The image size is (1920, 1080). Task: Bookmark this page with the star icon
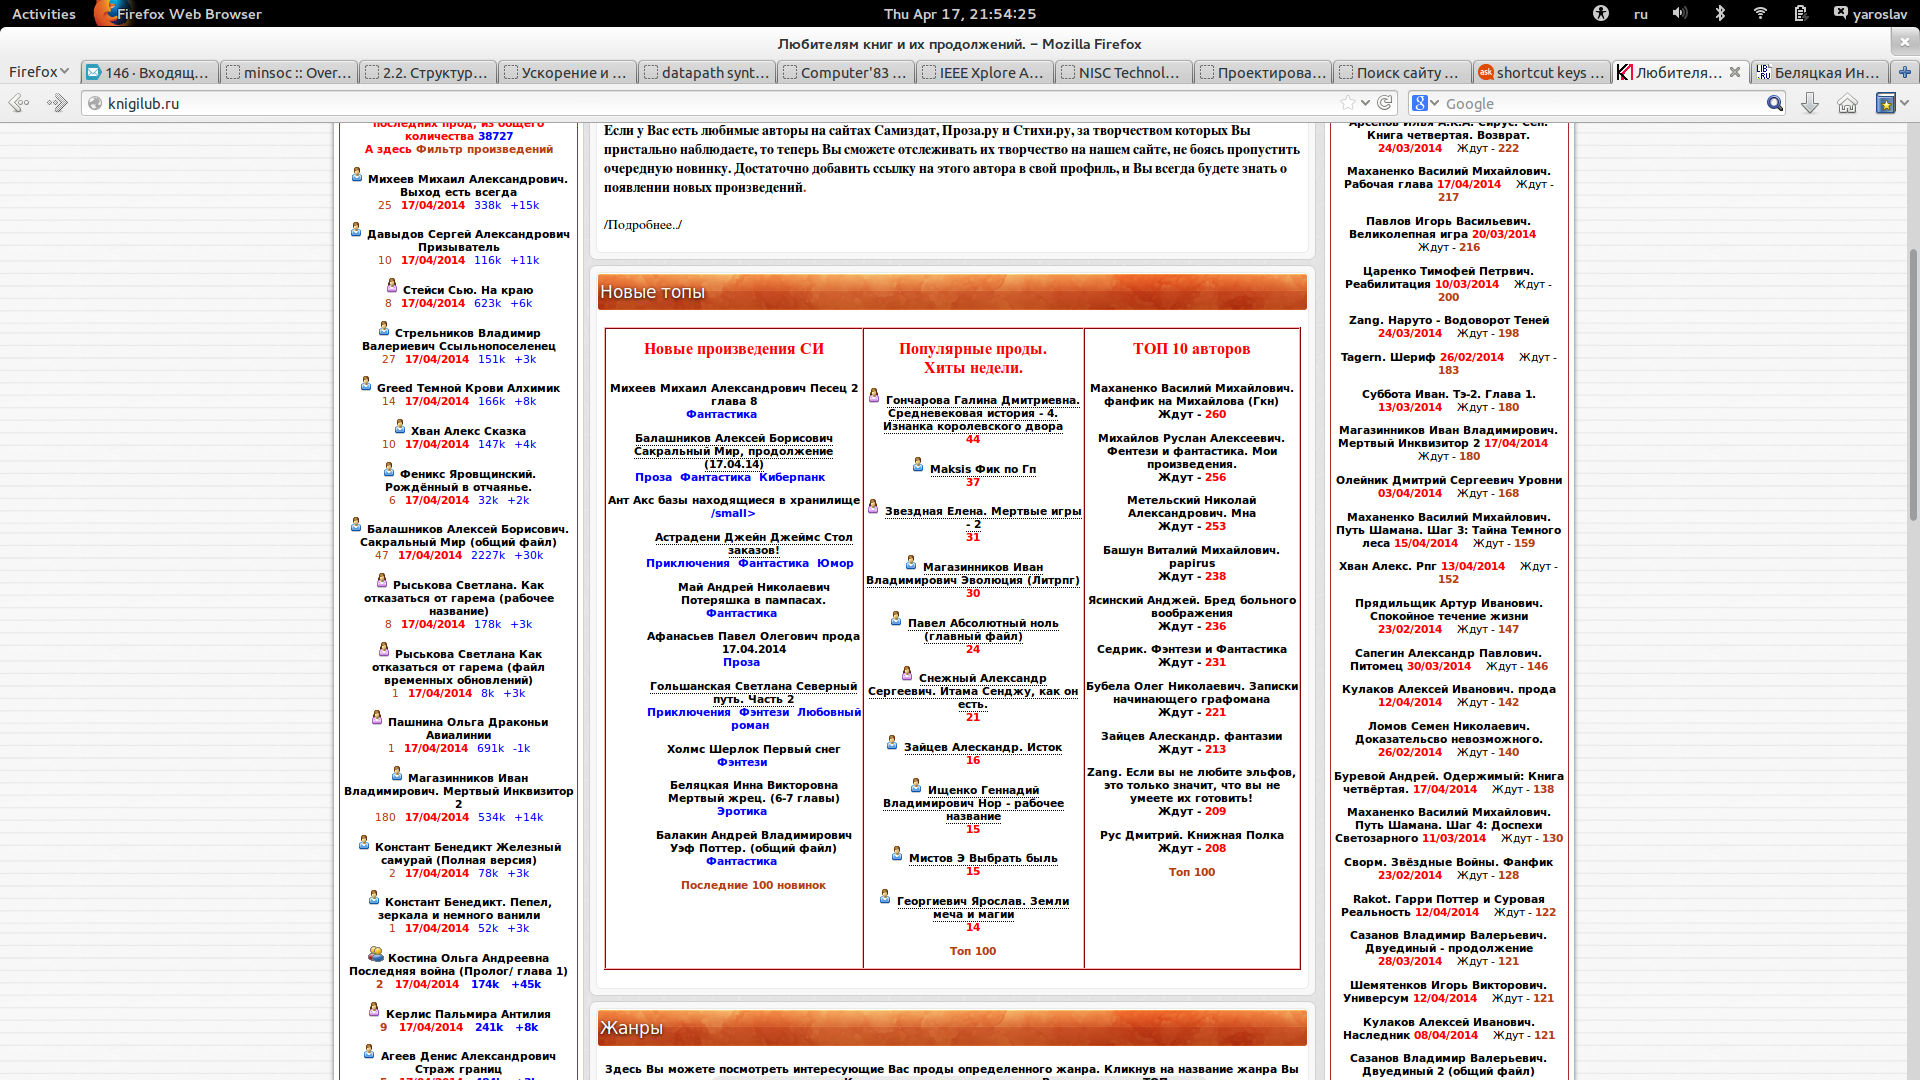1347,103
